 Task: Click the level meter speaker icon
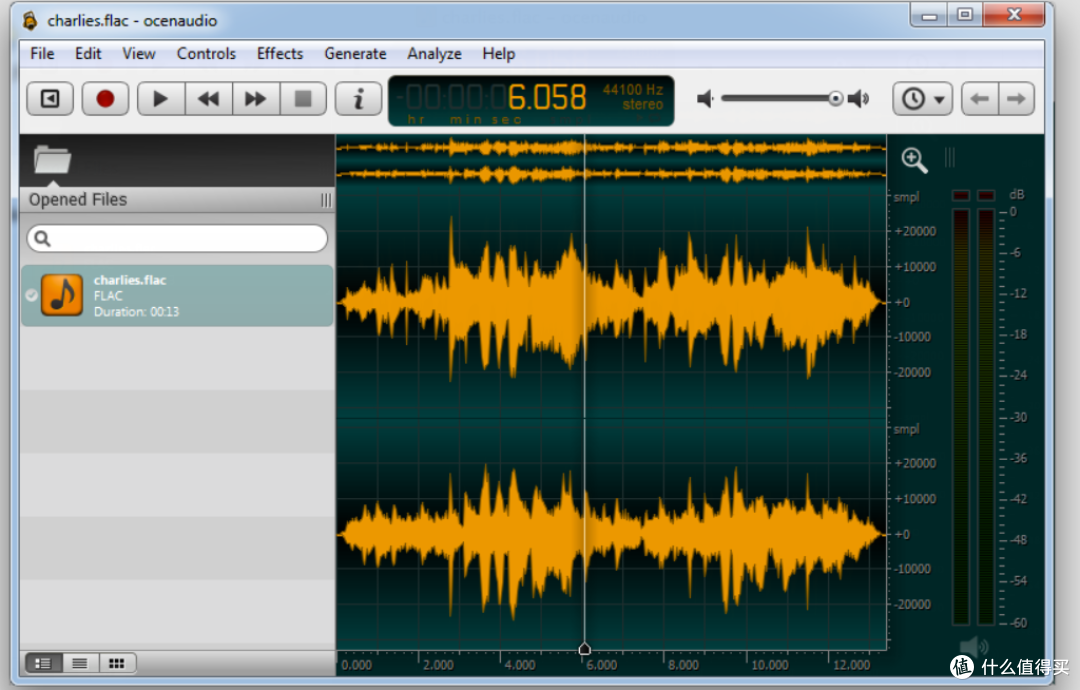click(973, 647)
